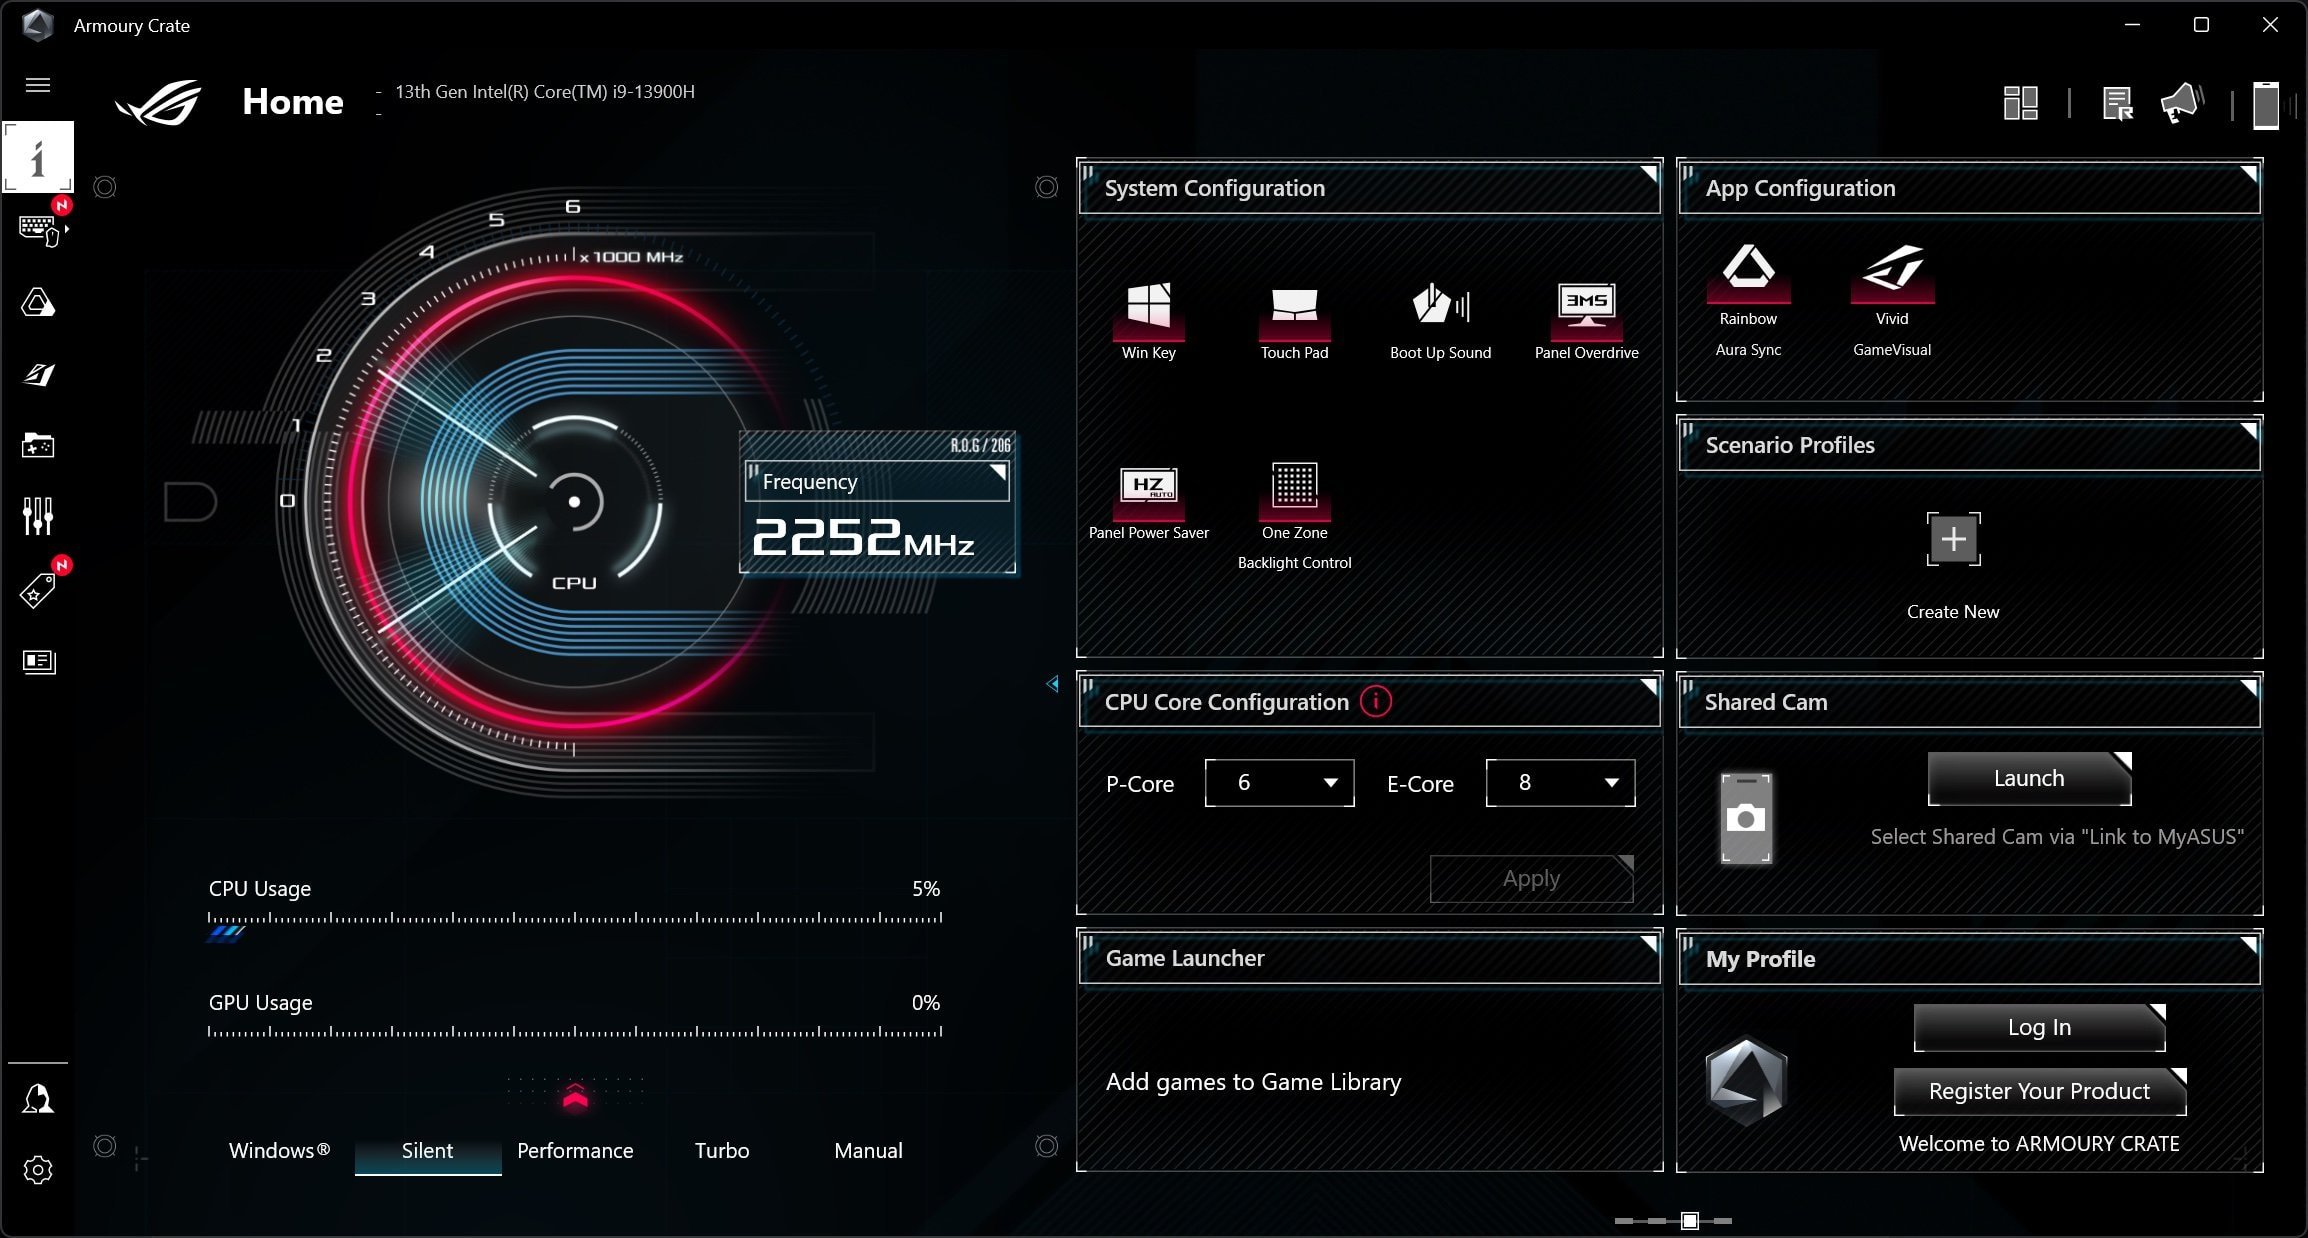Open the E-Core count dropdown
Image resolution: width=2308 pixels, height=1238 pixels.
pos(1560,783)
